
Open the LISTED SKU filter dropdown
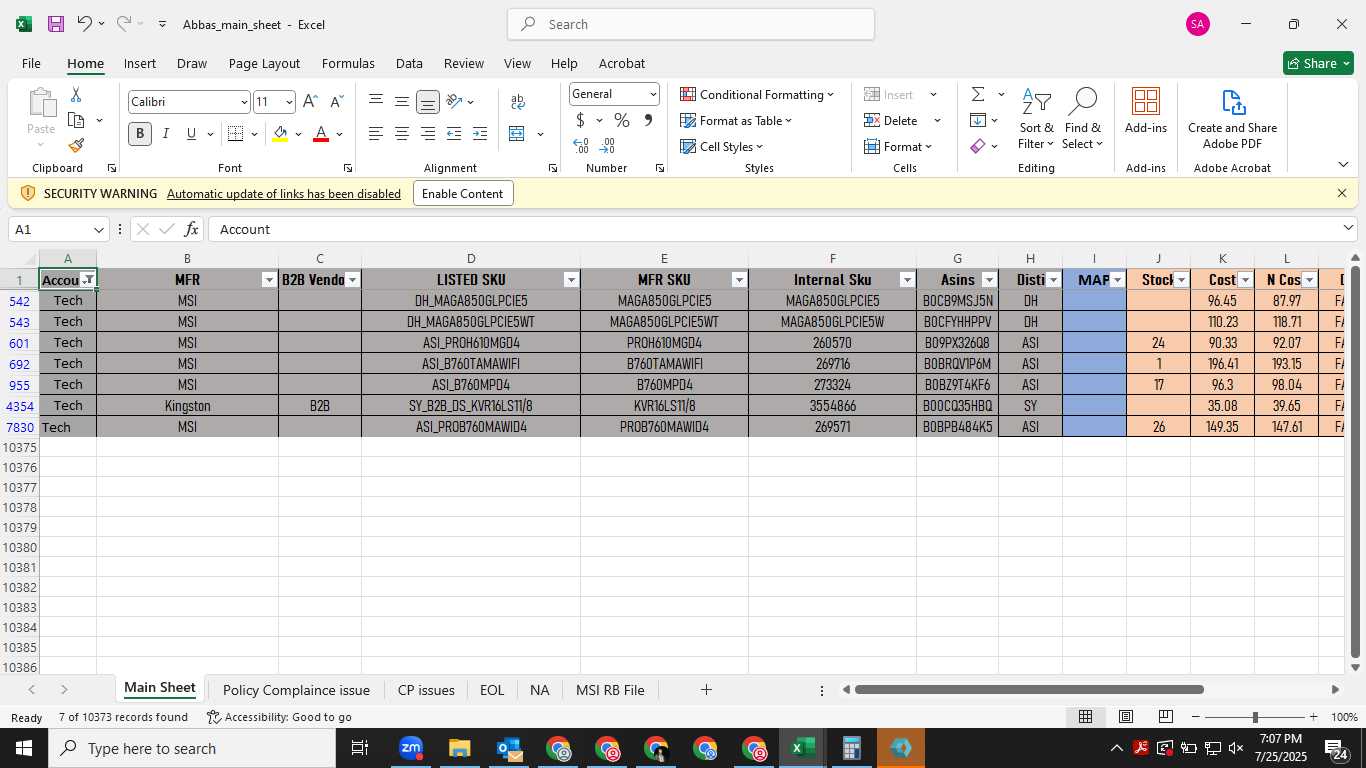(571, 280)
